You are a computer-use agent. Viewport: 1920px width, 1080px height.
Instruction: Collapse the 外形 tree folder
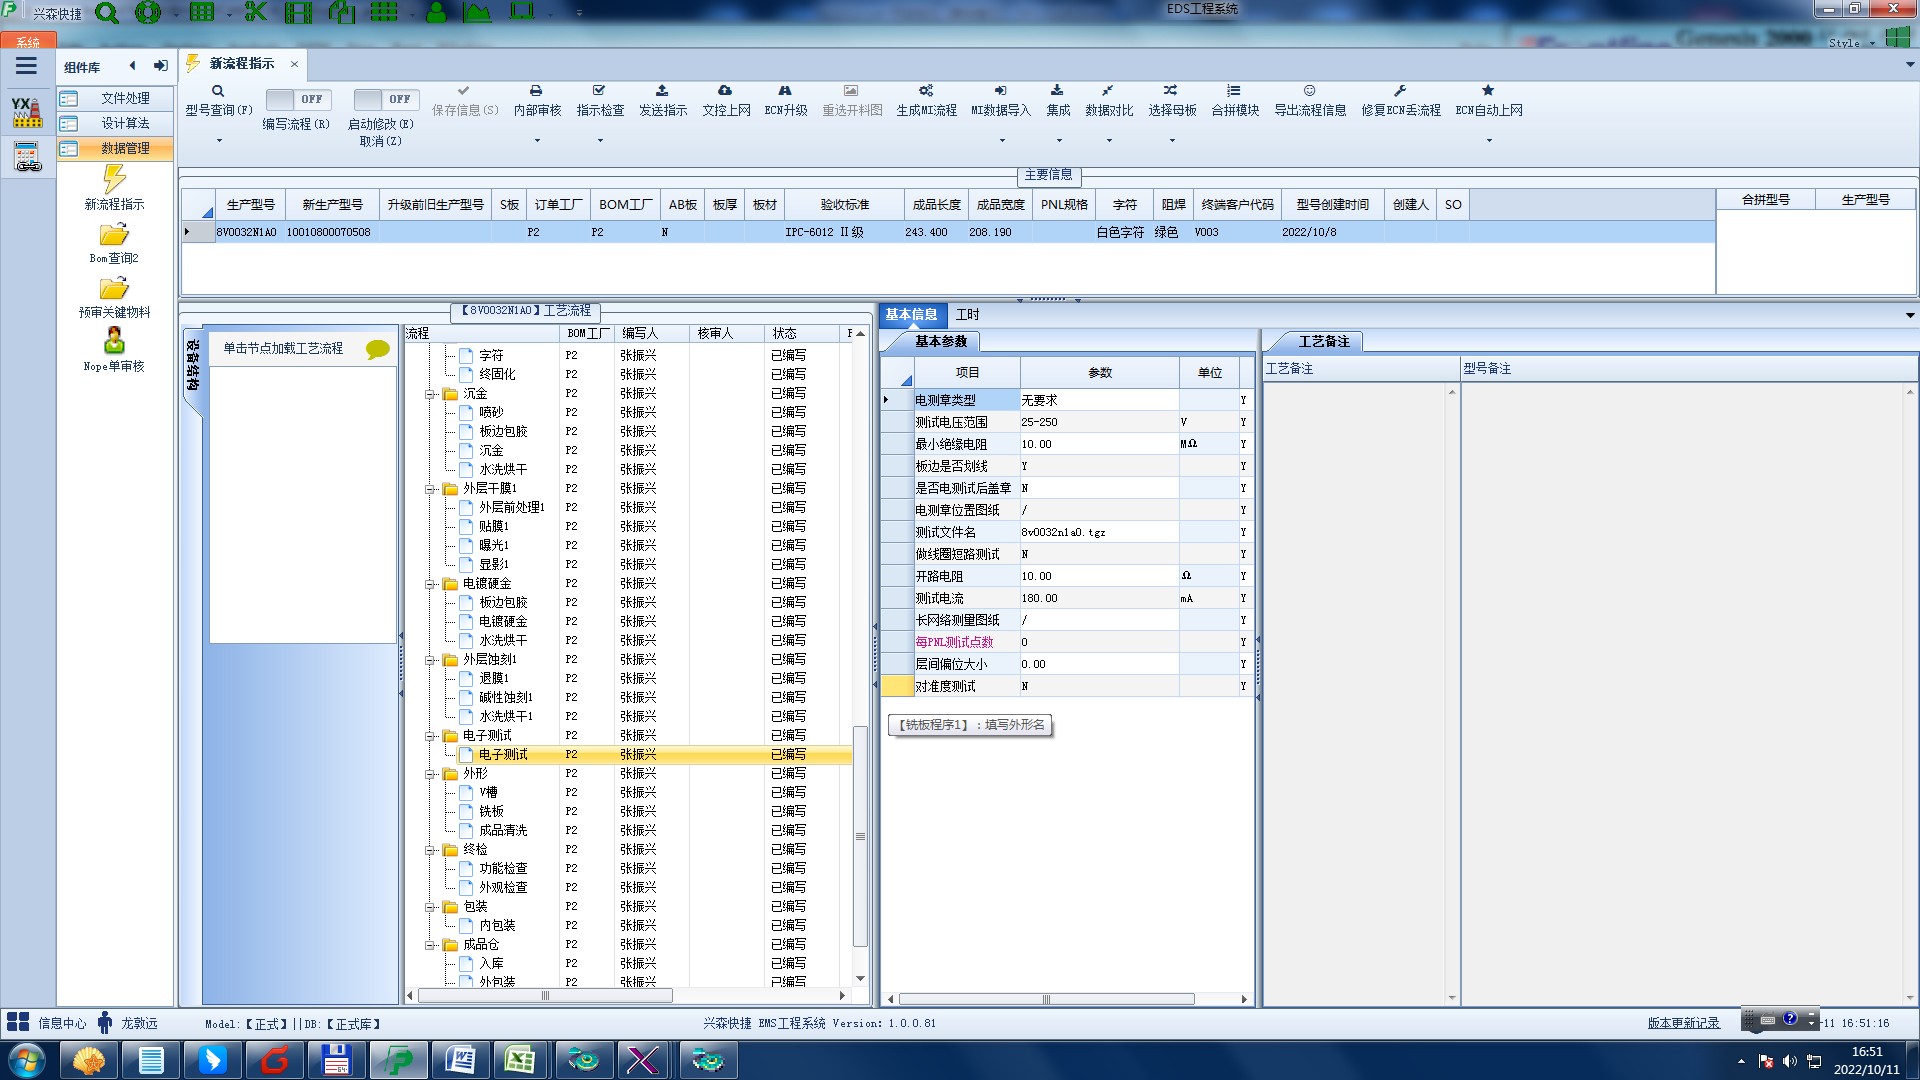coord(430,774)
